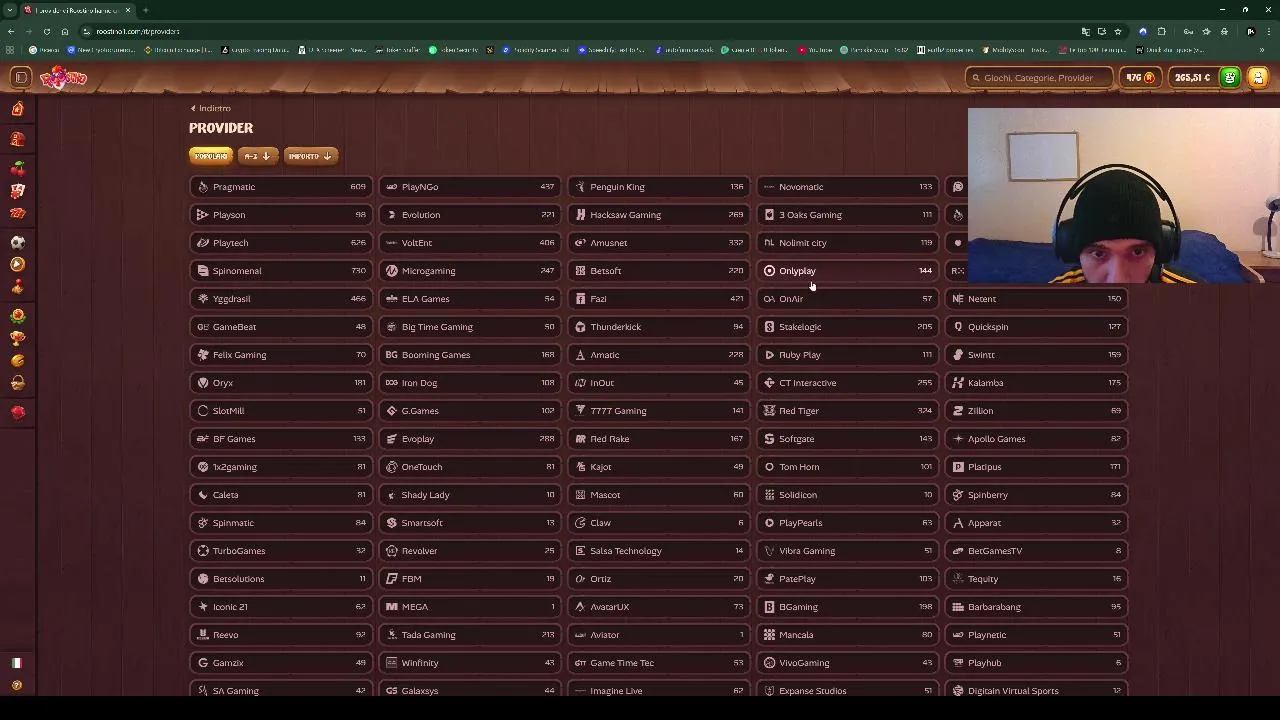
Task: Open Pragmatic provider
Action: point(280,187)
